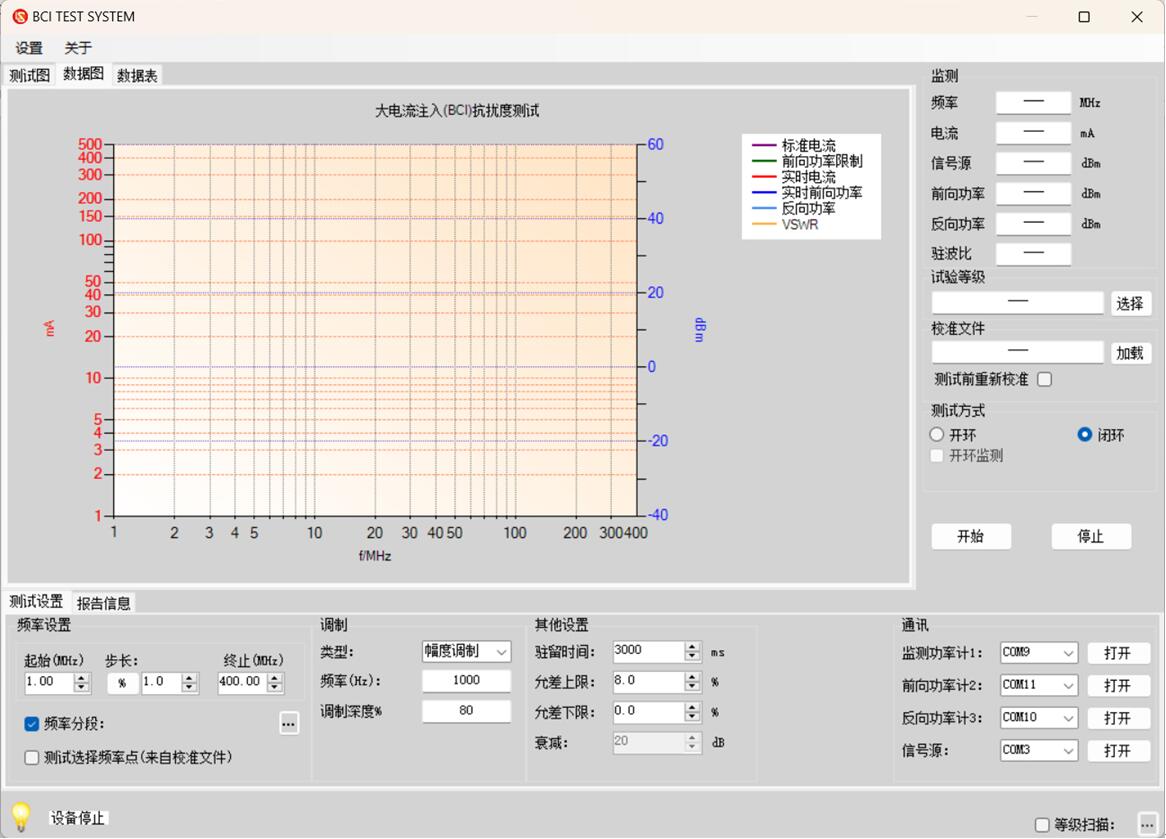Enable 测试前重新校准 checkbox
Viewport: 1166px width, 839px height.
[1045, 379]
